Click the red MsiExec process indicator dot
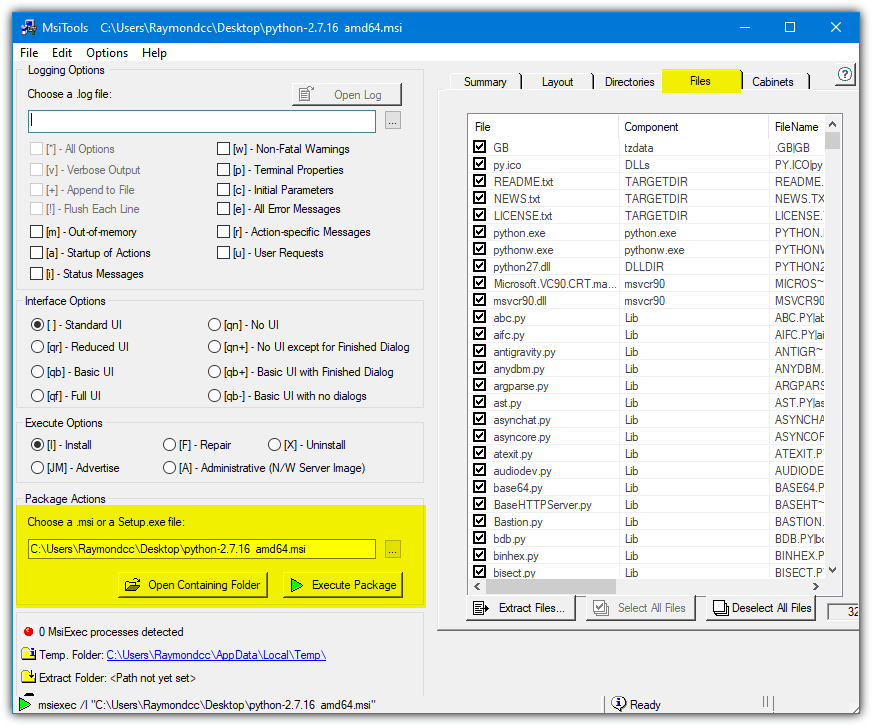872x725 pixels. 29,632
